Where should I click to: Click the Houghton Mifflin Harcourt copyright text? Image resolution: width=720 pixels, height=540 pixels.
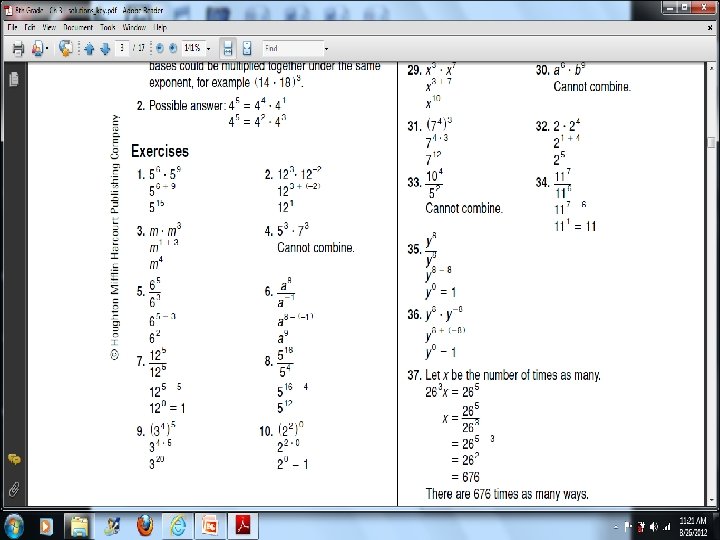(x=115, y=237)
